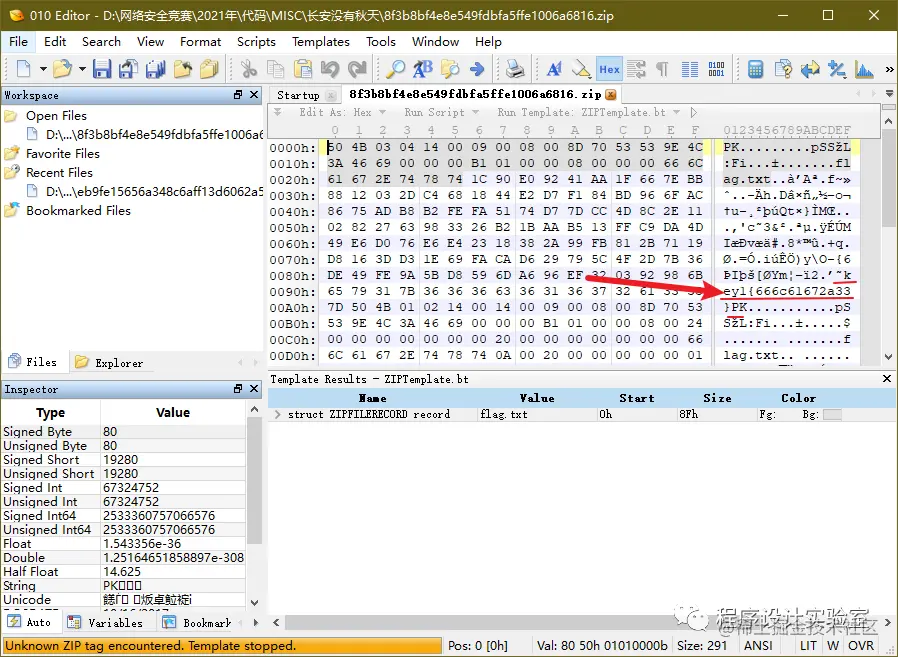Open the File menu
The width and height of the screenshot is (898, 657).
[x=18, y=42]
